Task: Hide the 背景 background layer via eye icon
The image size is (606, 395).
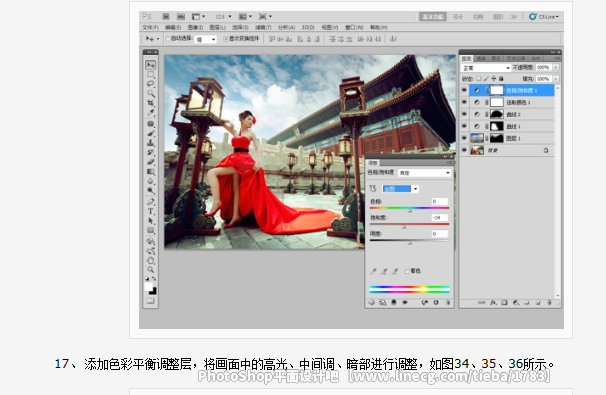Action: click(x=464, y=150)
